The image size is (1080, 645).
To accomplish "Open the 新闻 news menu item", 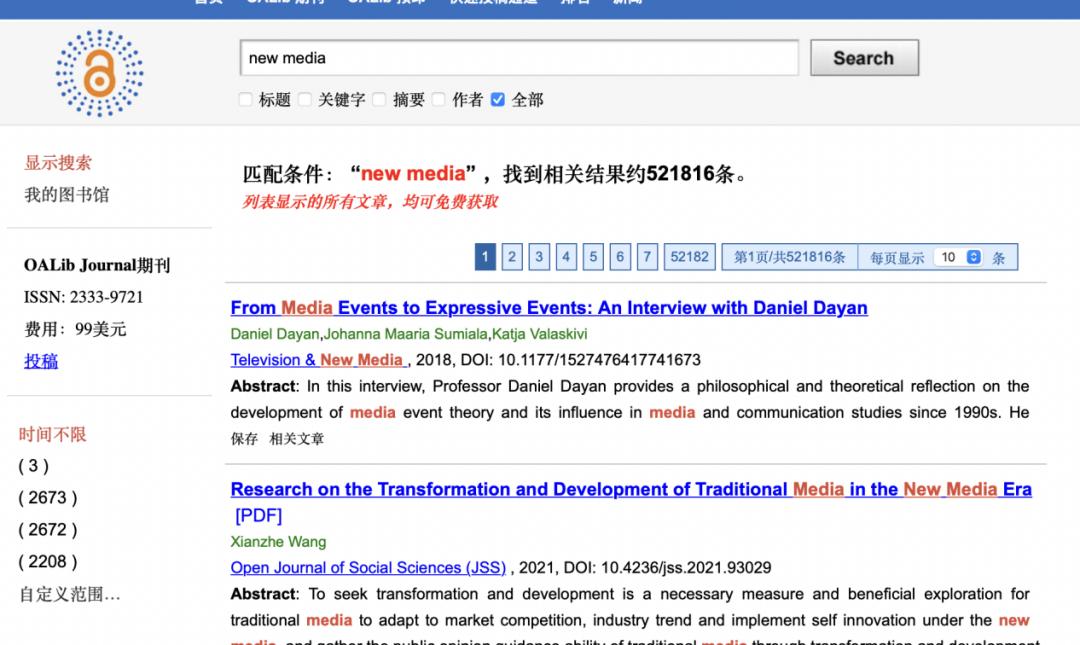I will click(626, 2).
